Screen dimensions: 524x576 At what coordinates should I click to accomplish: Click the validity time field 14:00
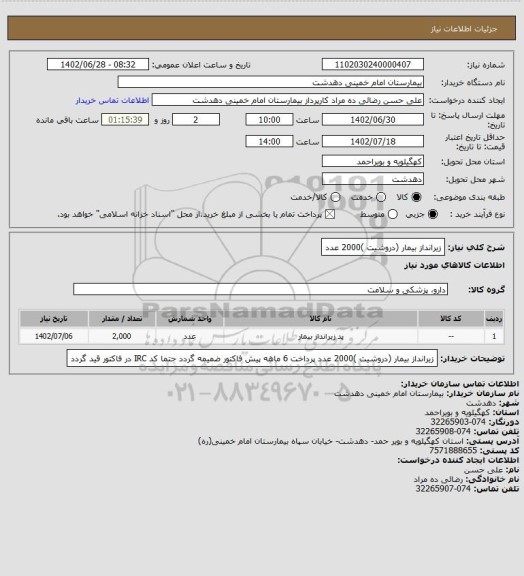click(269, 141)
